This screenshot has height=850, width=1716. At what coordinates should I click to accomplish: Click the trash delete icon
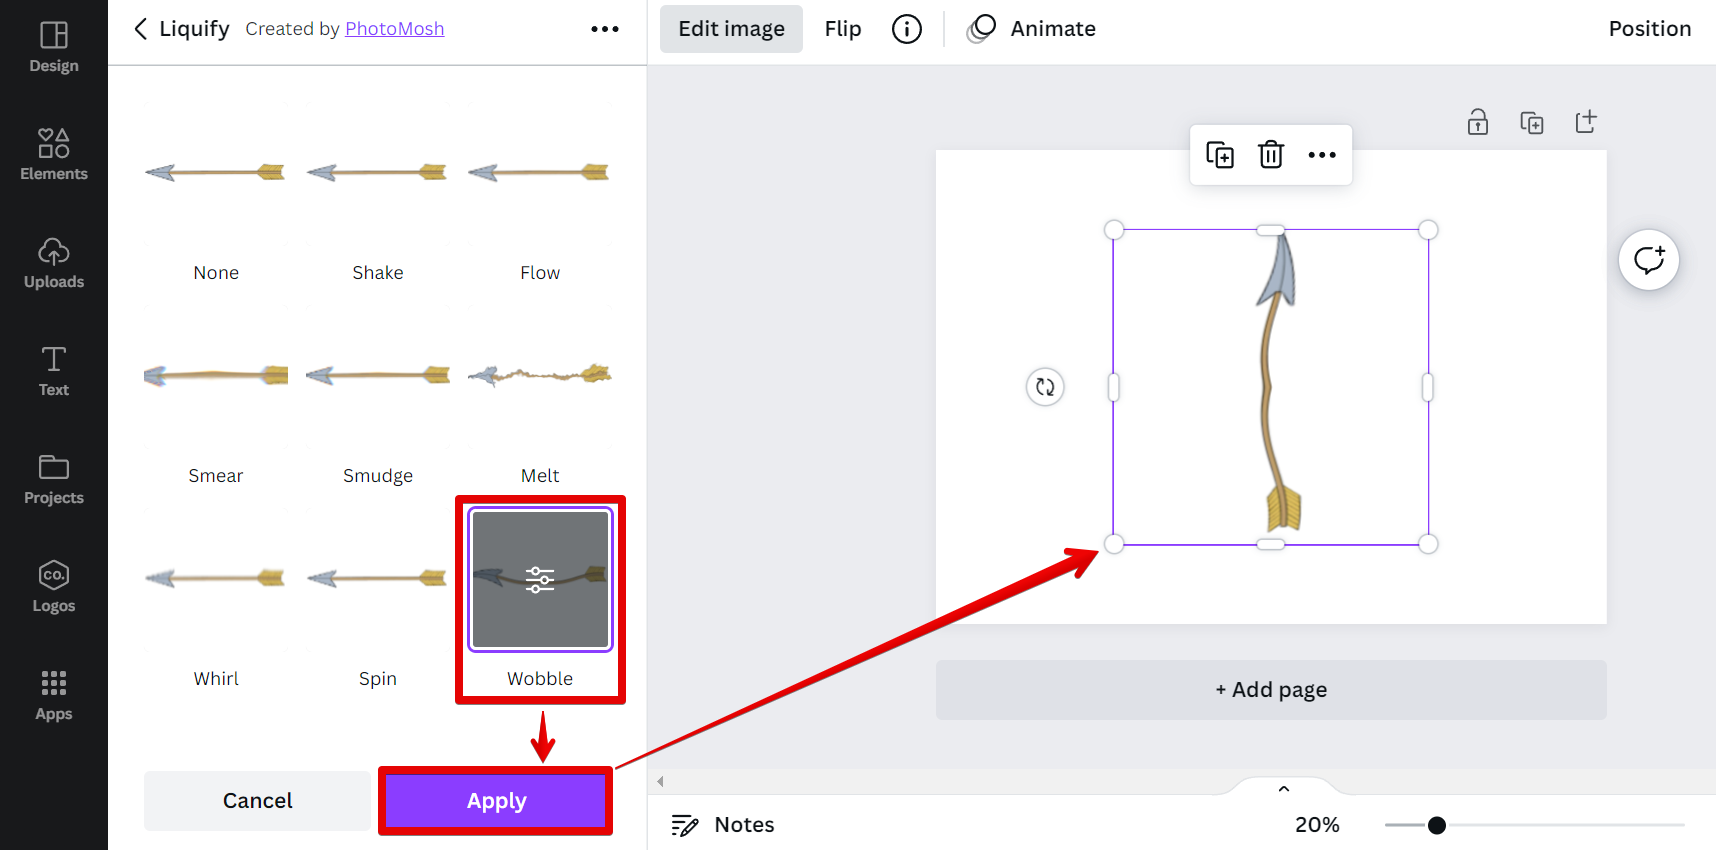pyautogui.click(x=1271, y=155)
